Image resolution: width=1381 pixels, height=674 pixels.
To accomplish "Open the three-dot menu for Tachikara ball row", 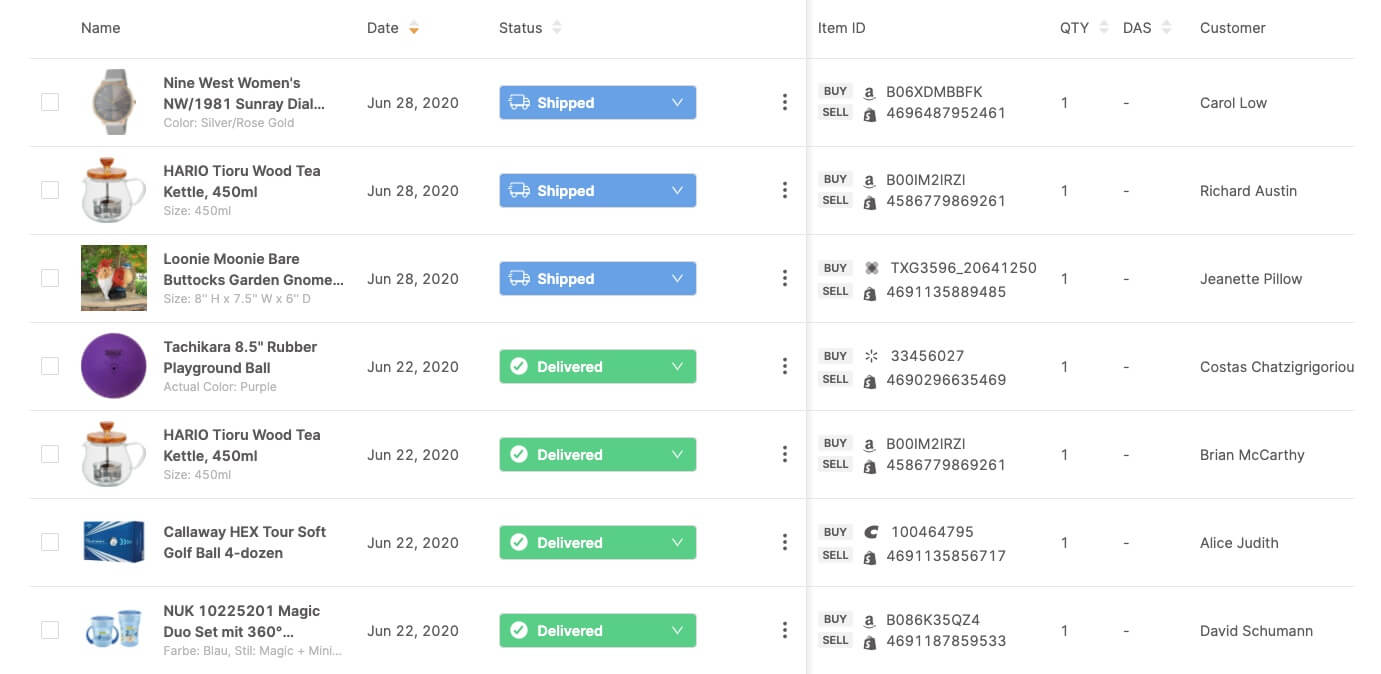I will [785, 366].
